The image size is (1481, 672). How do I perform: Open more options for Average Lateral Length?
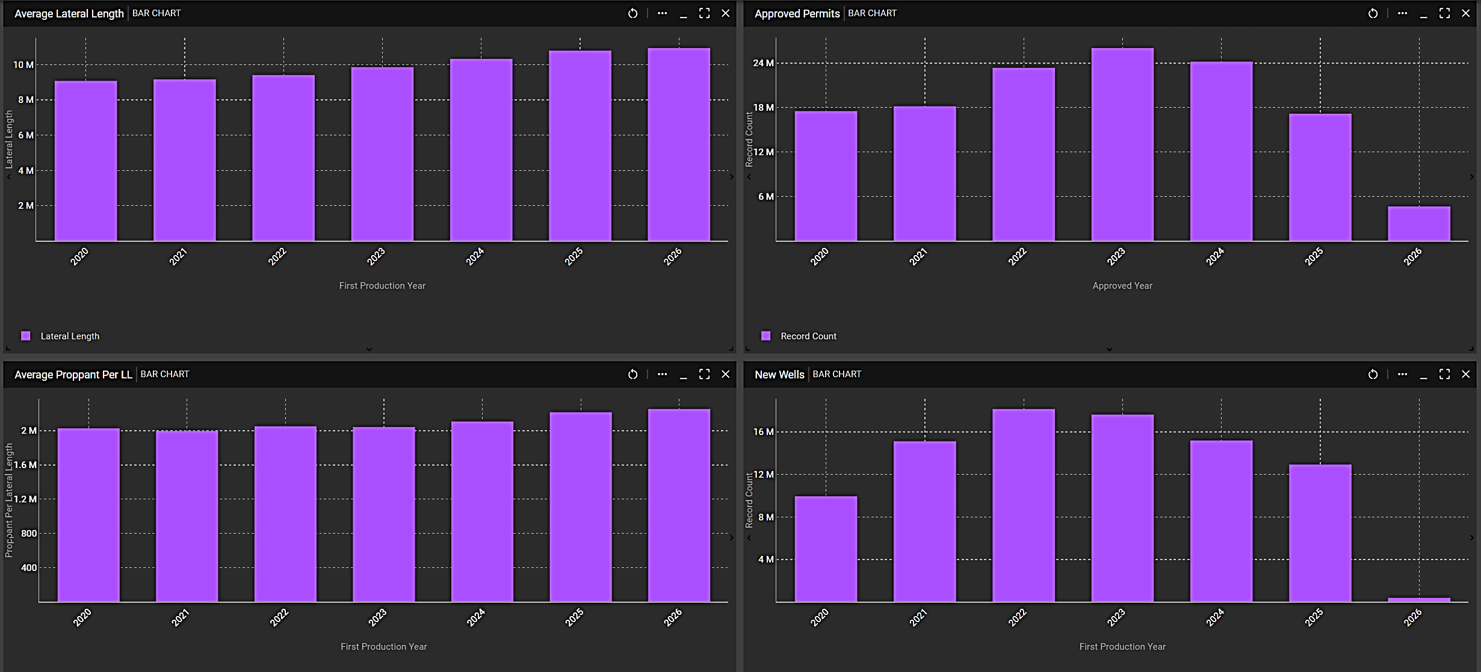coord(662,13)
